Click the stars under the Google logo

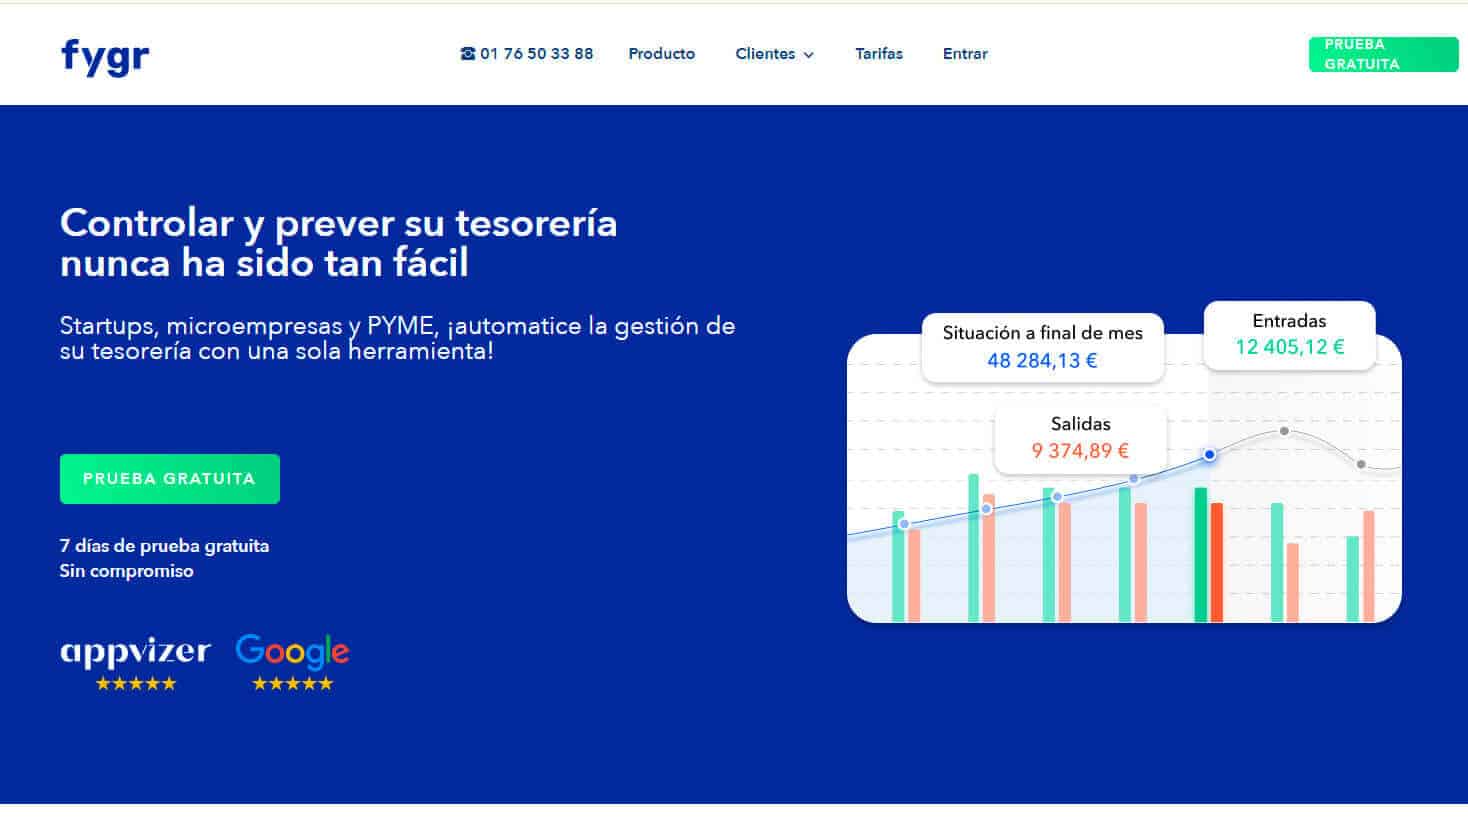tap(292, 684)
